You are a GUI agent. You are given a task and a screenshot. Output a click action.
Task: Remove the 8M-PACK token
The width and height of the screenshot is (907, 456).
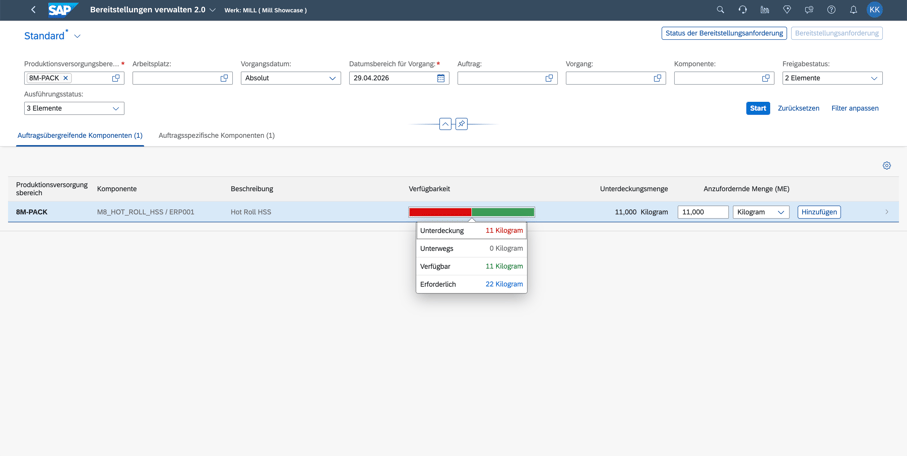click(x=65, y=78)
